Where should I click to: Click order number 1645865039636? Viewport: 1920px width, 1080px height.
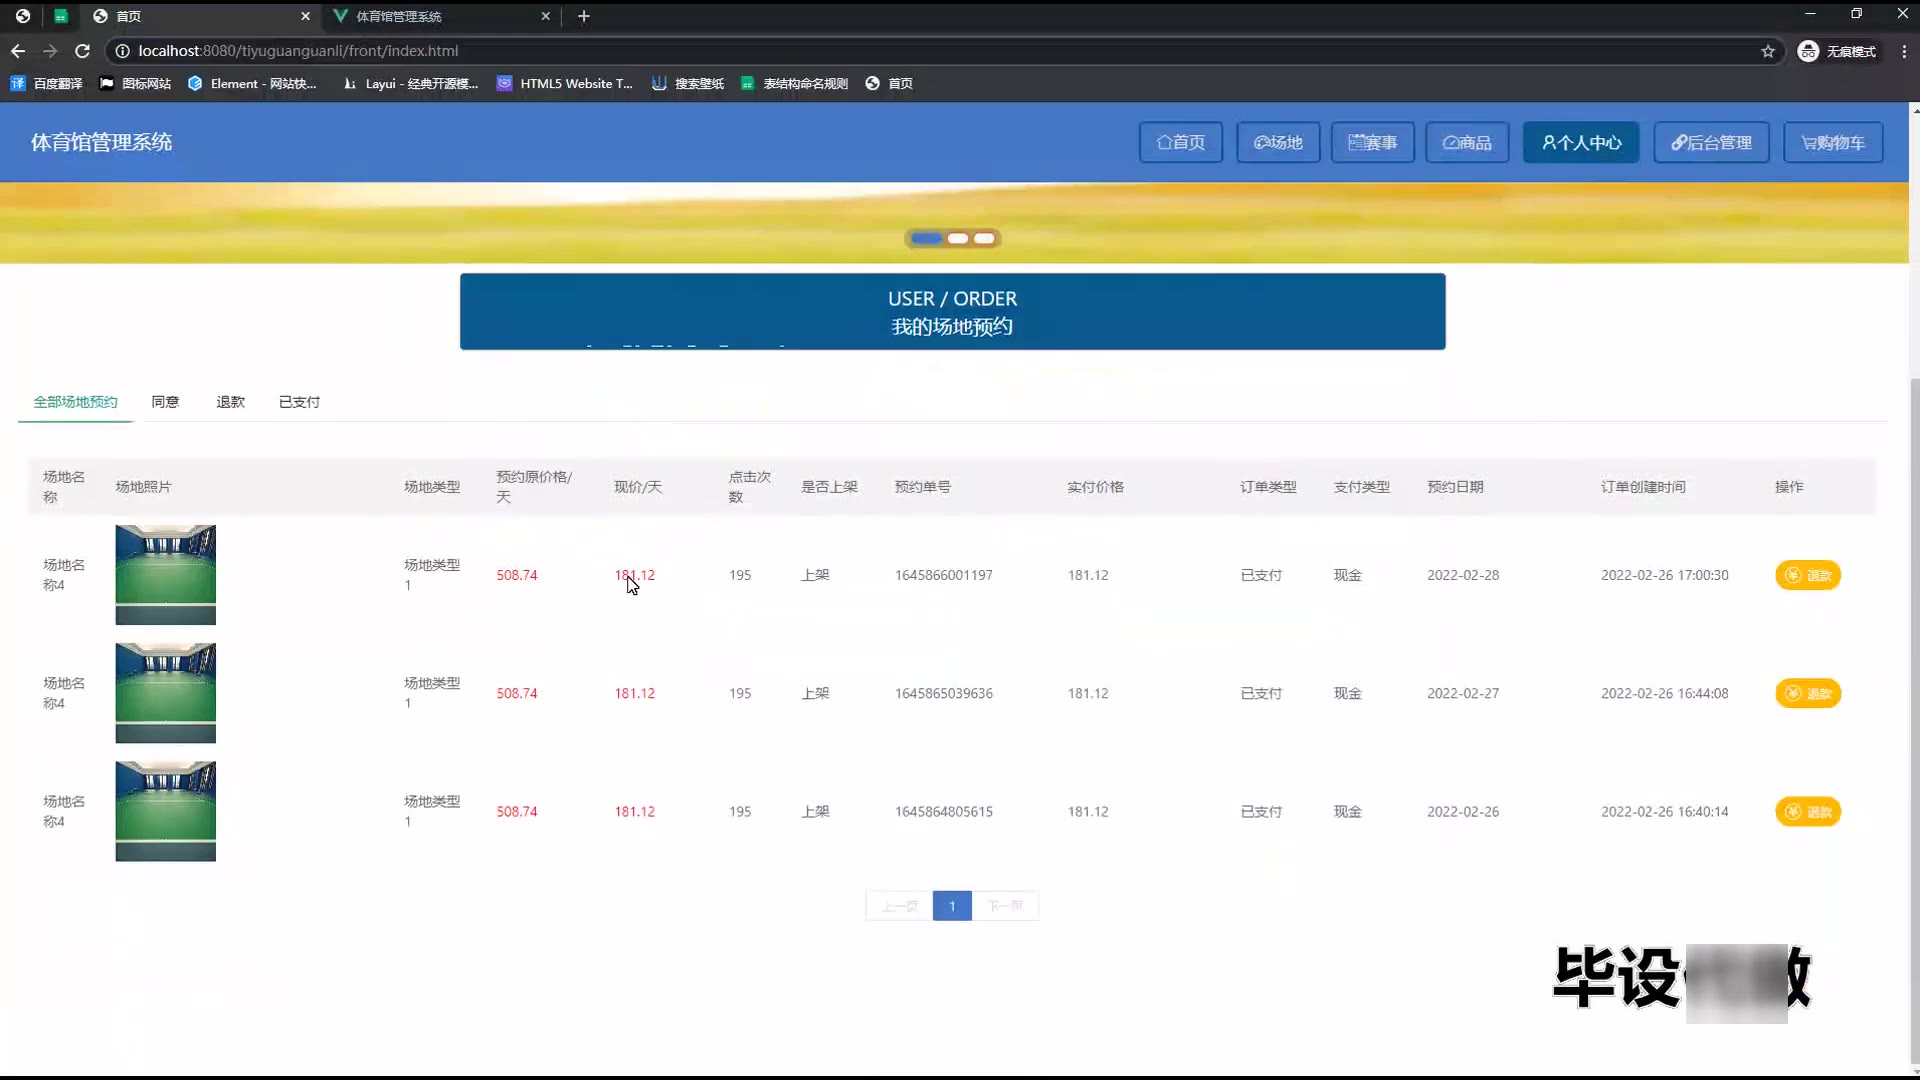[944, 693]
